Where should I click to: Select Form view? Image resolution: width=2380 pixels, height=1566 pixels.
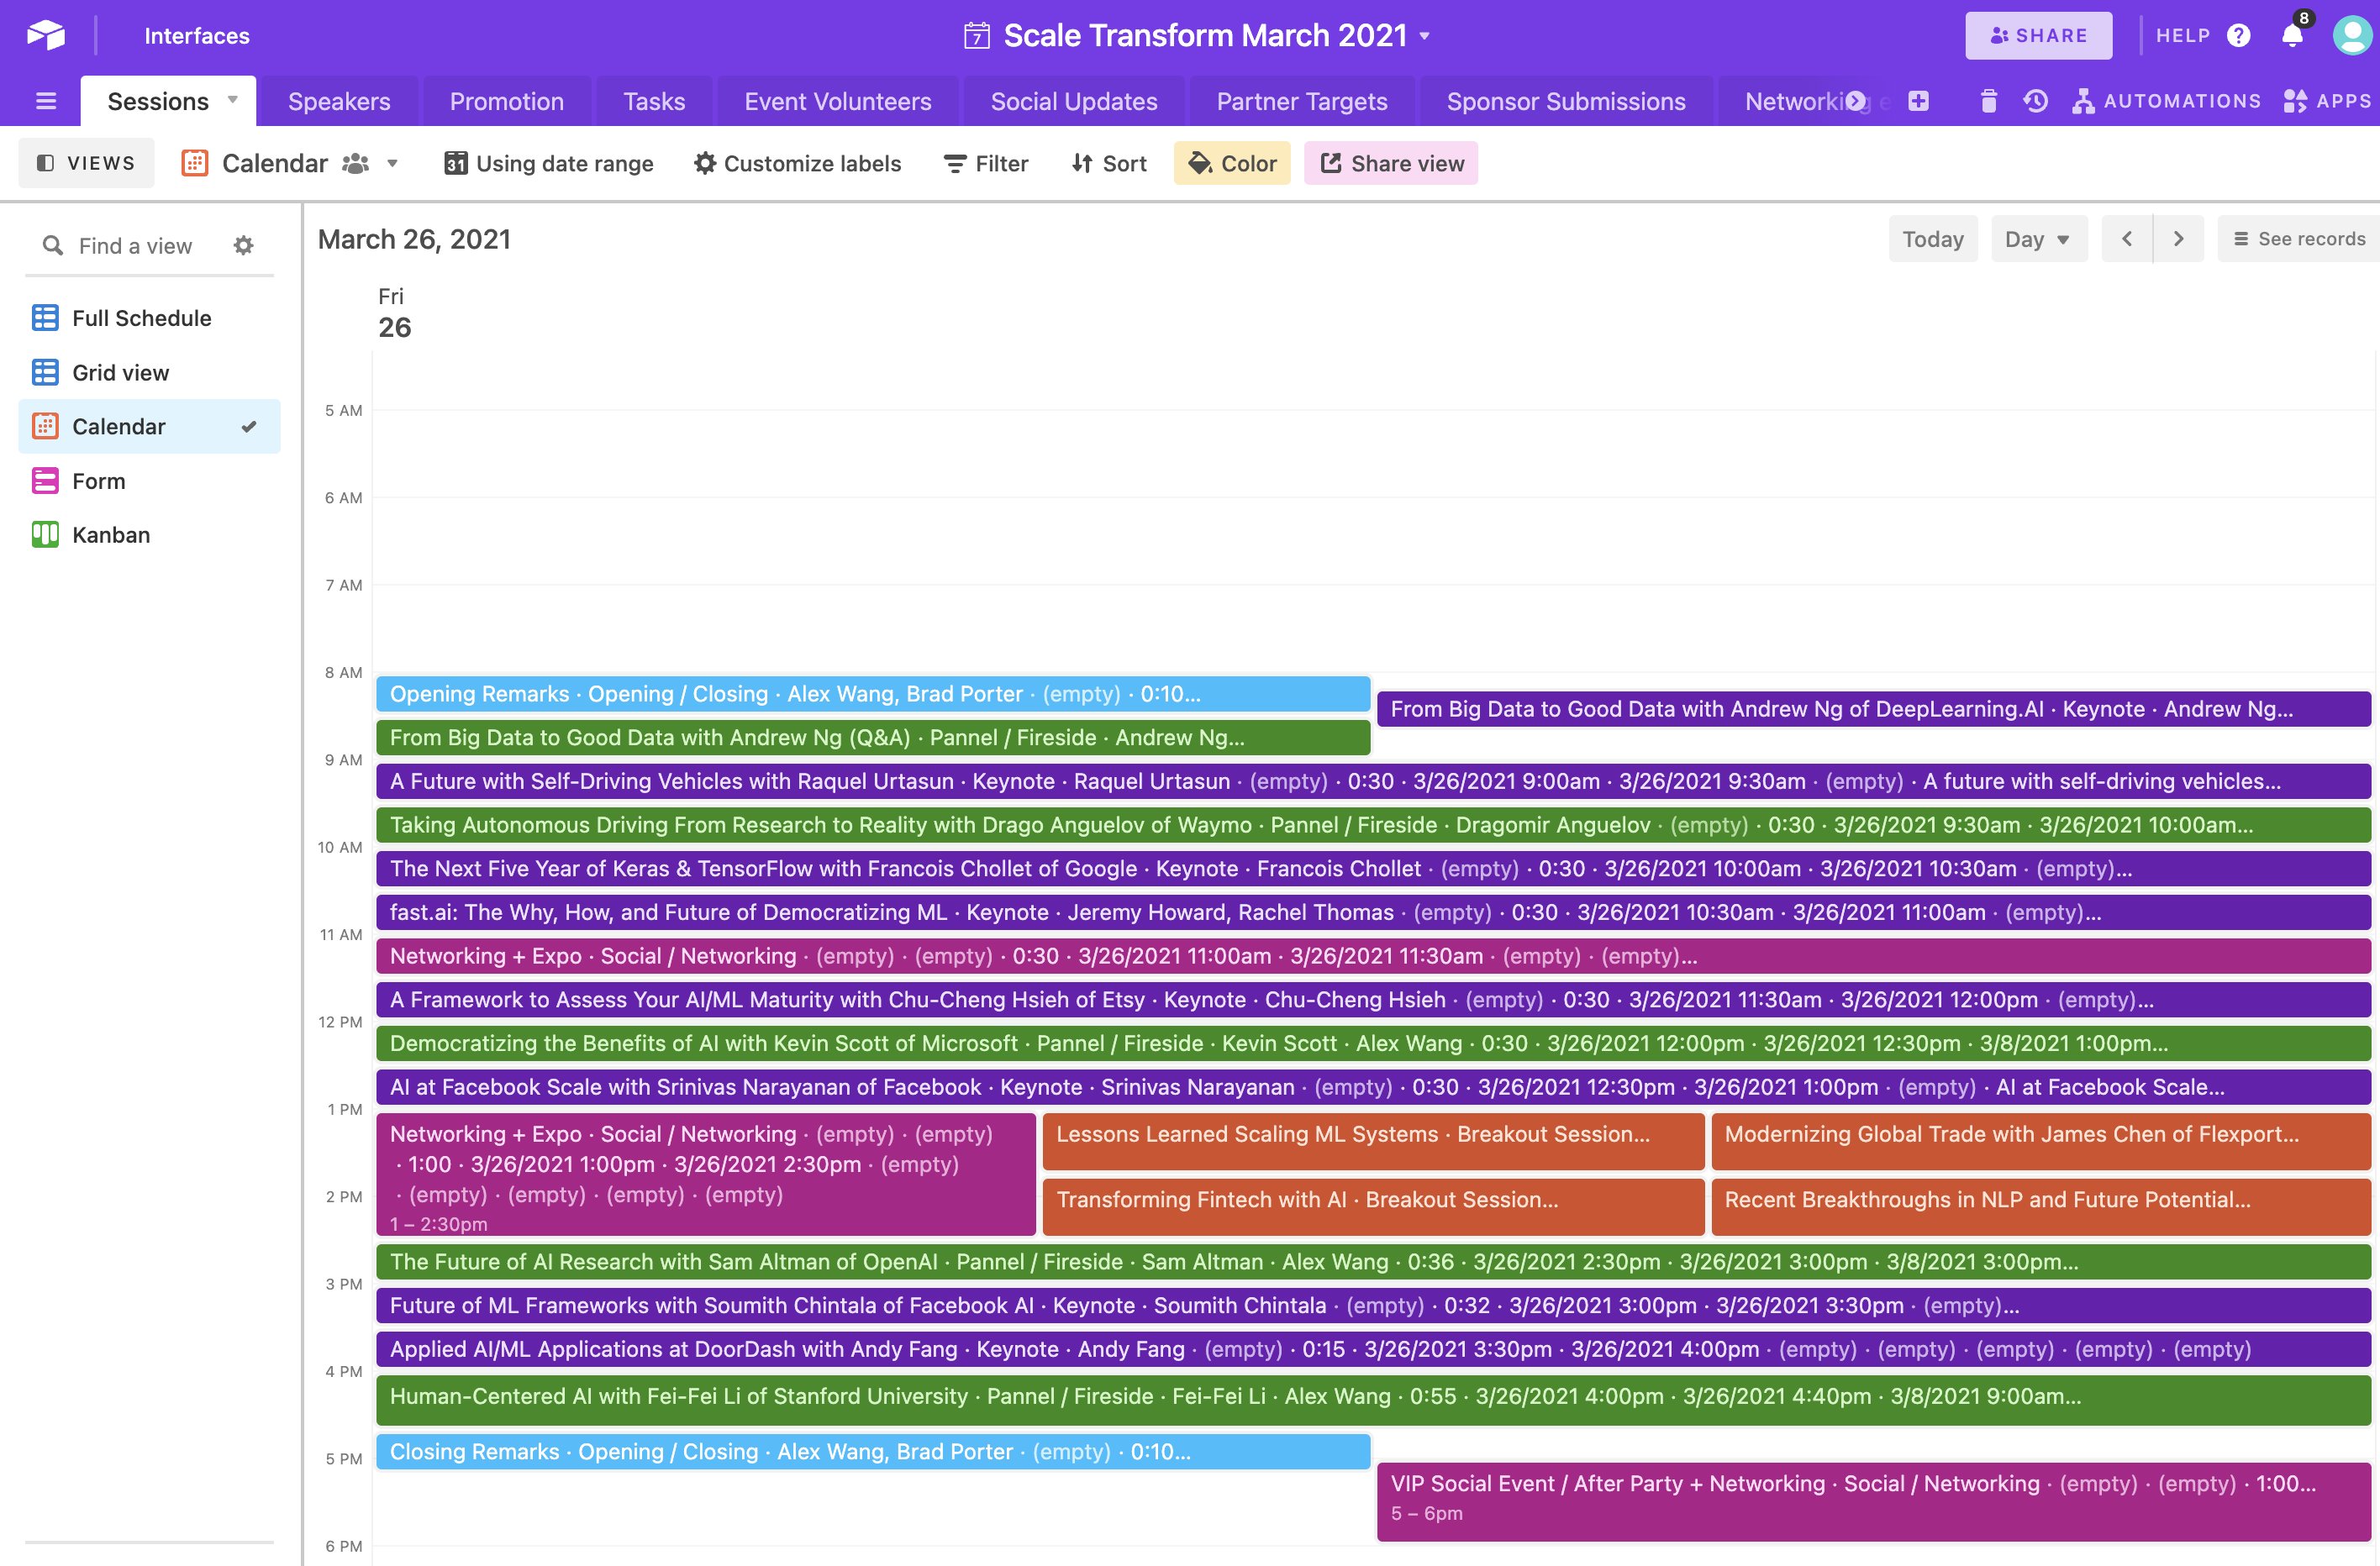(150, 481)
